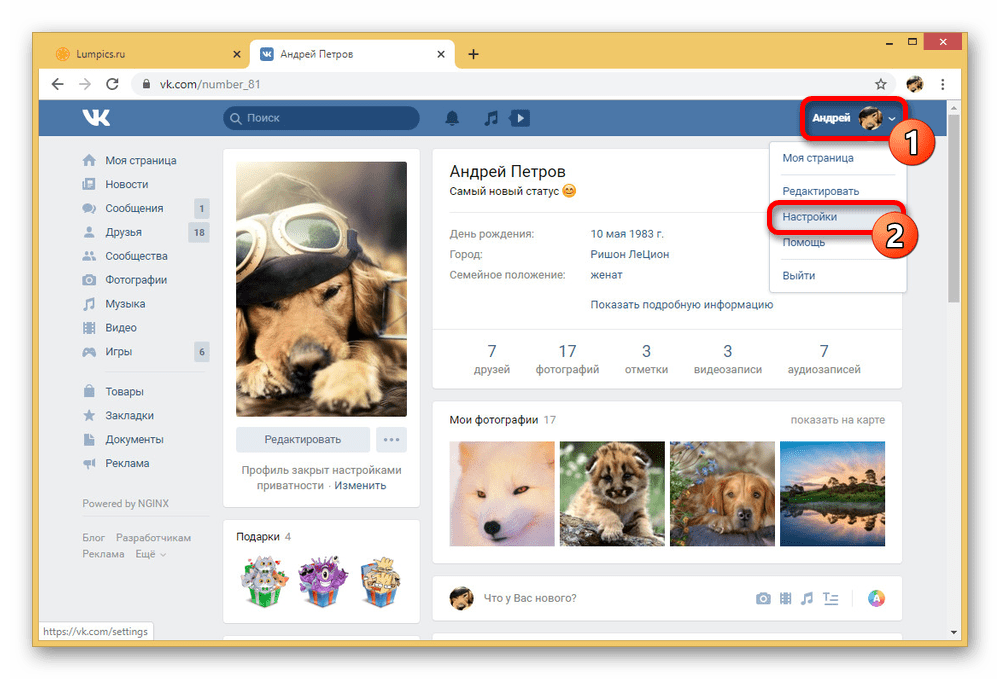Open the 7 друзей counter

click(x=492, y=359)
